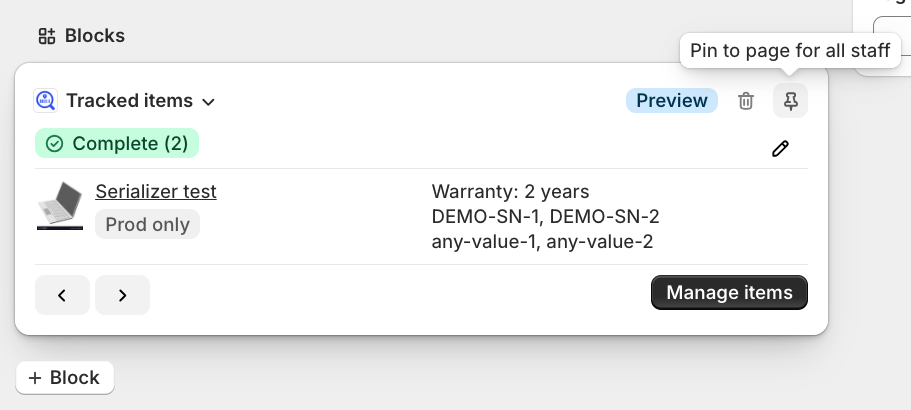Open the laptop product thumbnail
911x410 pixels.
pos(60,207)
